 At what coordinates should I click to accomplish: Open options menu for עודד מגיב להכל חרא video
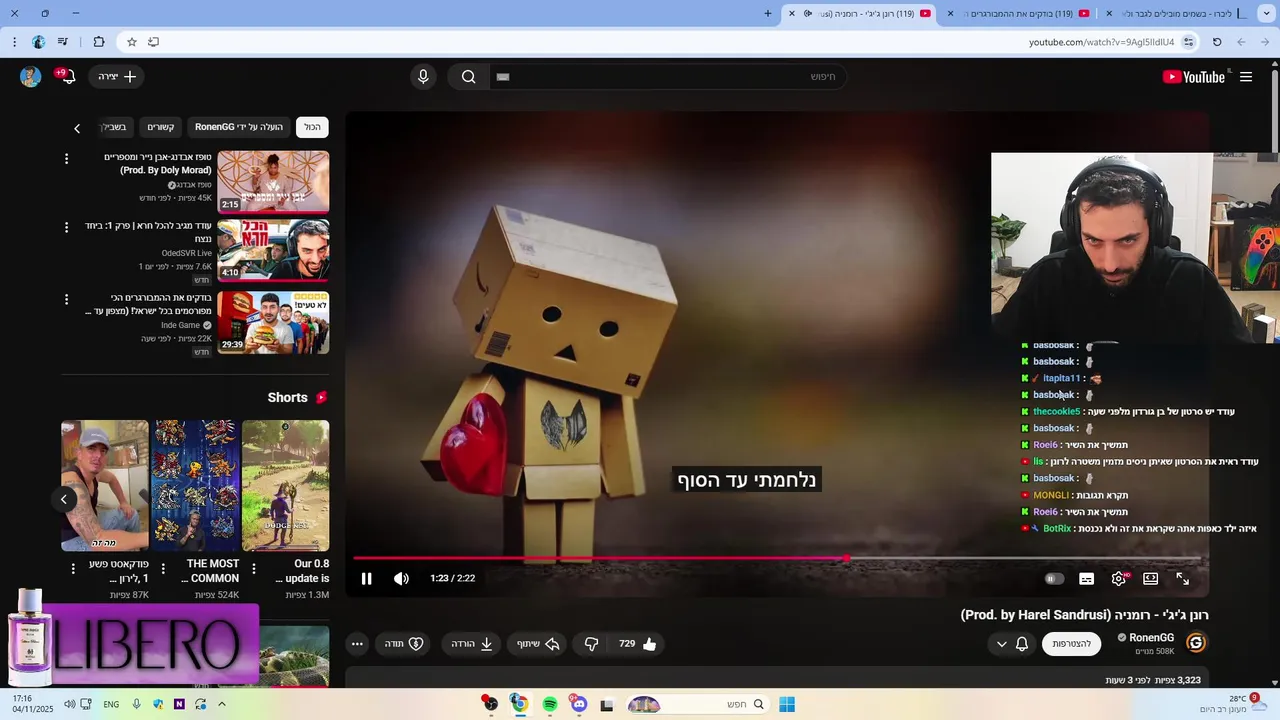click(67, 228)
